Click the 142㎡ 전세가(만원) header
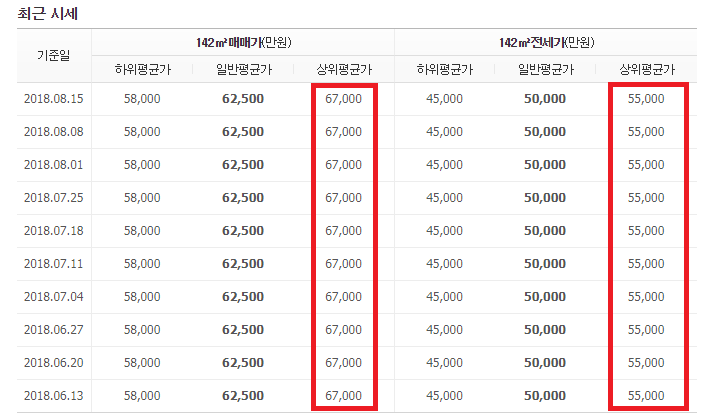The image size is (709, 415). tap(546, 42)
